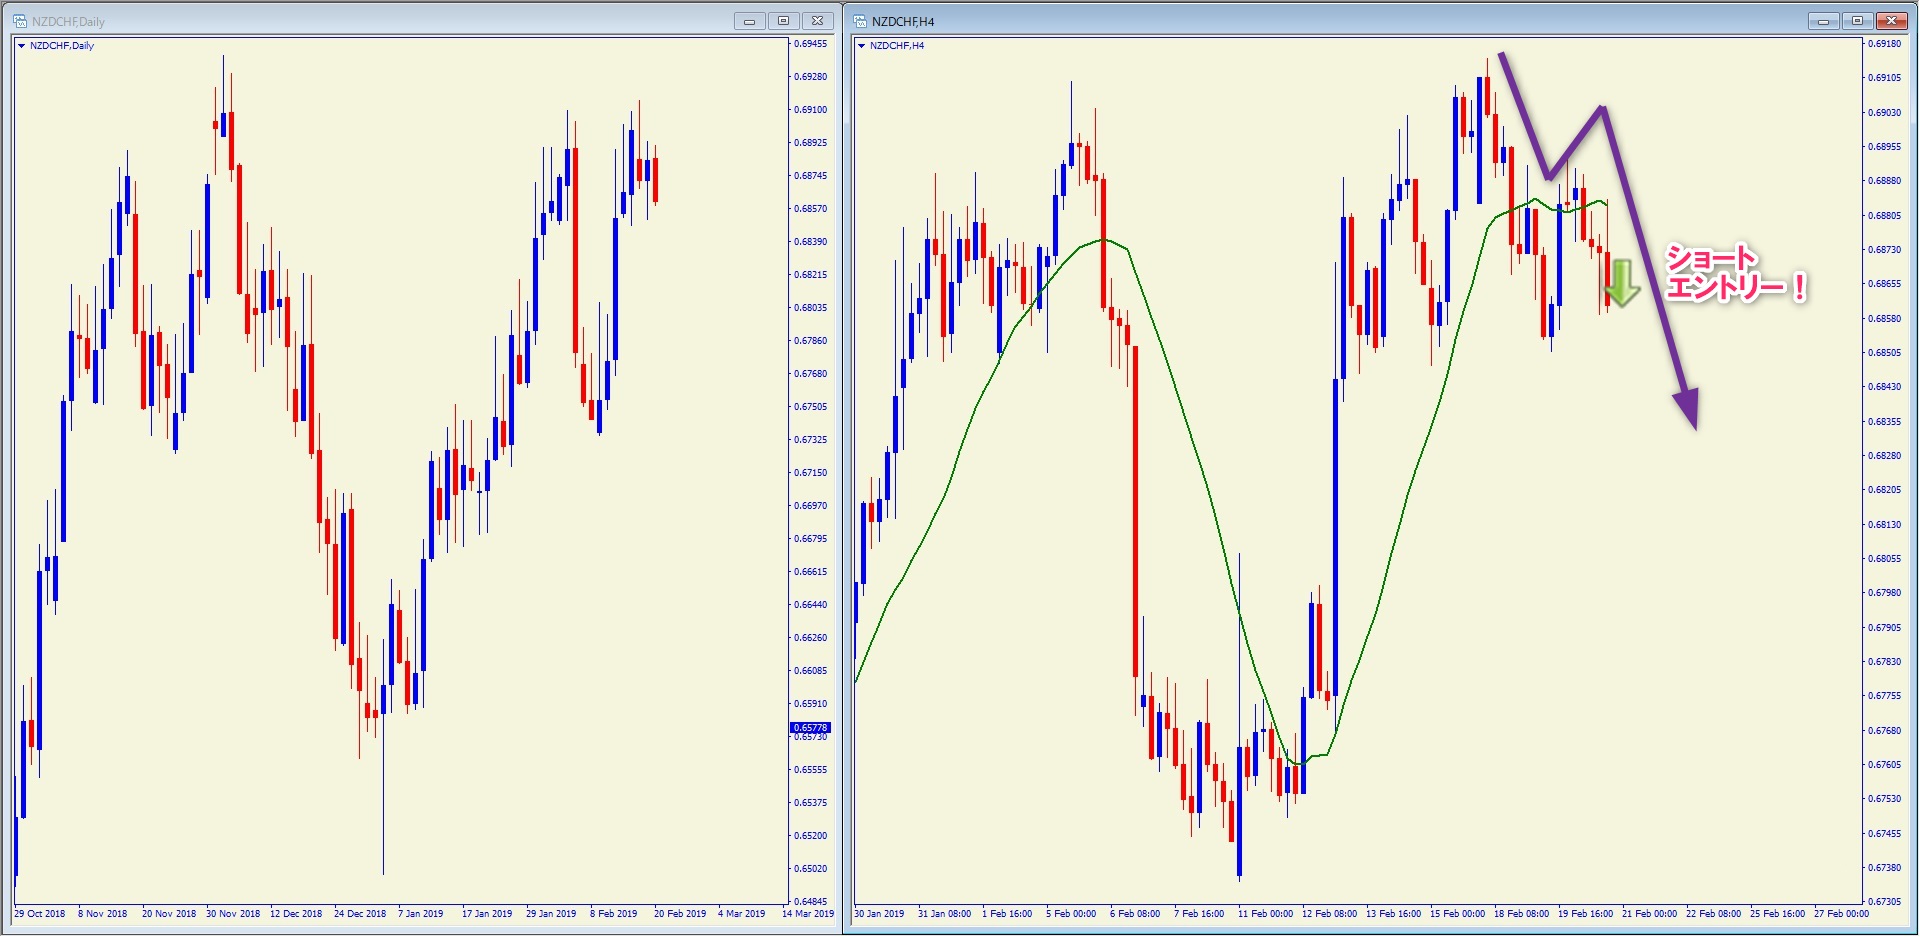The height and width of the screenshot is (937, 1920).
Task: Click the 0.68570 price on Daily axis
Action: pyautogui.click(x=811, y=209)
